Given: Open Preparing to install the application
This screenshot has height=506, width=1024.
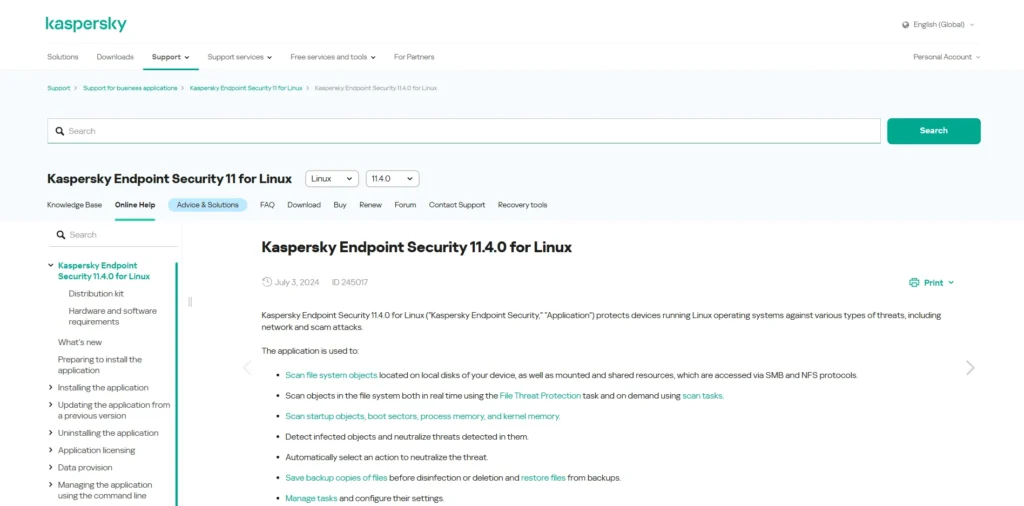Looking at the screenshot, I should 99,365.
